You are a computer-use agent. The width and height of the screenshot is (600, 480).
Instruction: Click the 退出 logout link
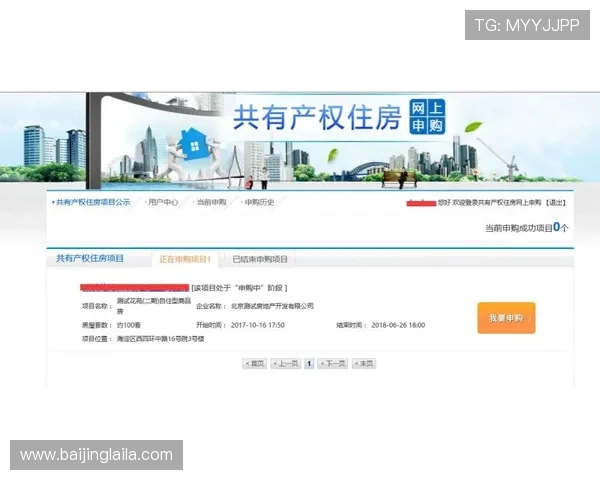pyautogui.click(x=556, y=202)
